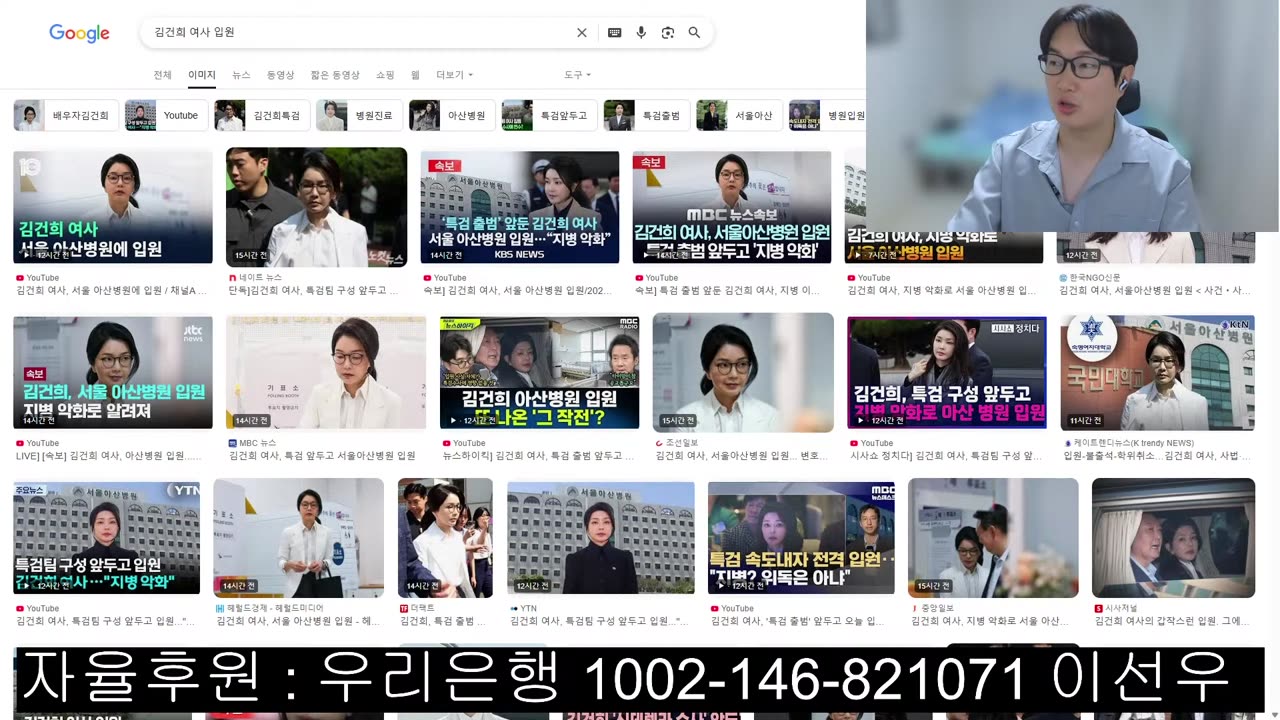This screenshot has width=1280, height=720.
Task: Open the 네이트 뉴스 image result thumbnail
Action: click(x=316, y=207)
